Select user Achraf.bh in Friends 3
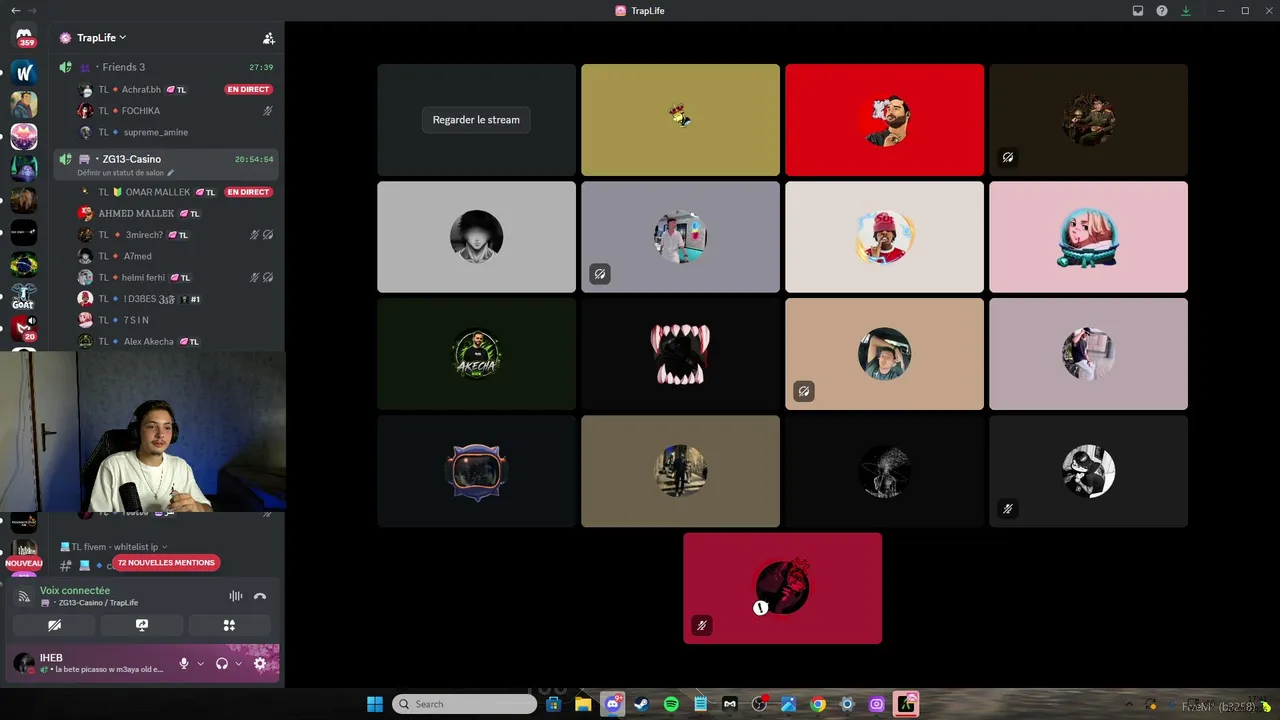This screenshot has width=1280, height=720. 141,90
